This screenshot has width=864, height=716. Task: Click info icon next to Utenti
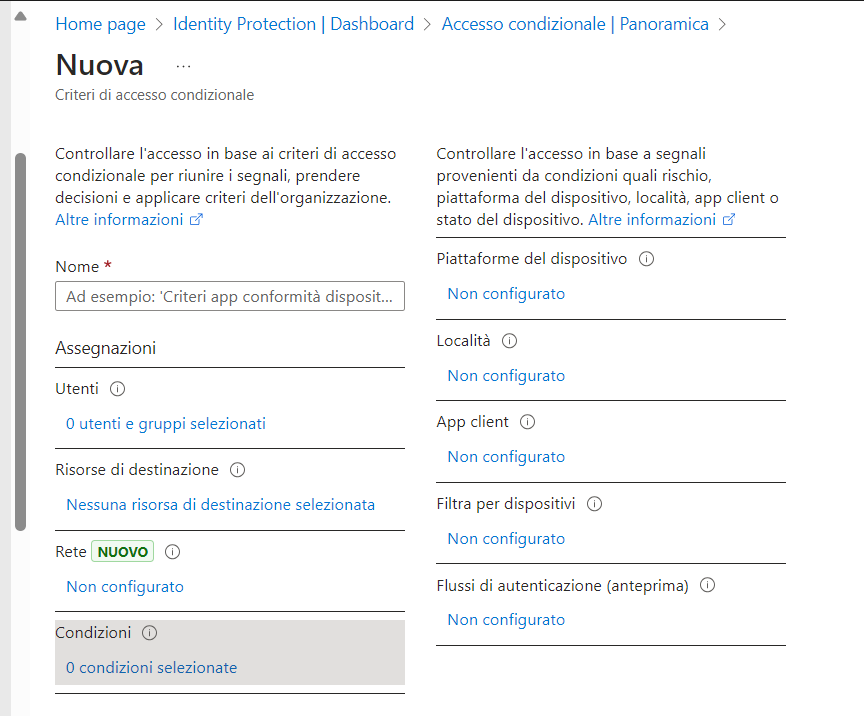(x=117, y=389)
